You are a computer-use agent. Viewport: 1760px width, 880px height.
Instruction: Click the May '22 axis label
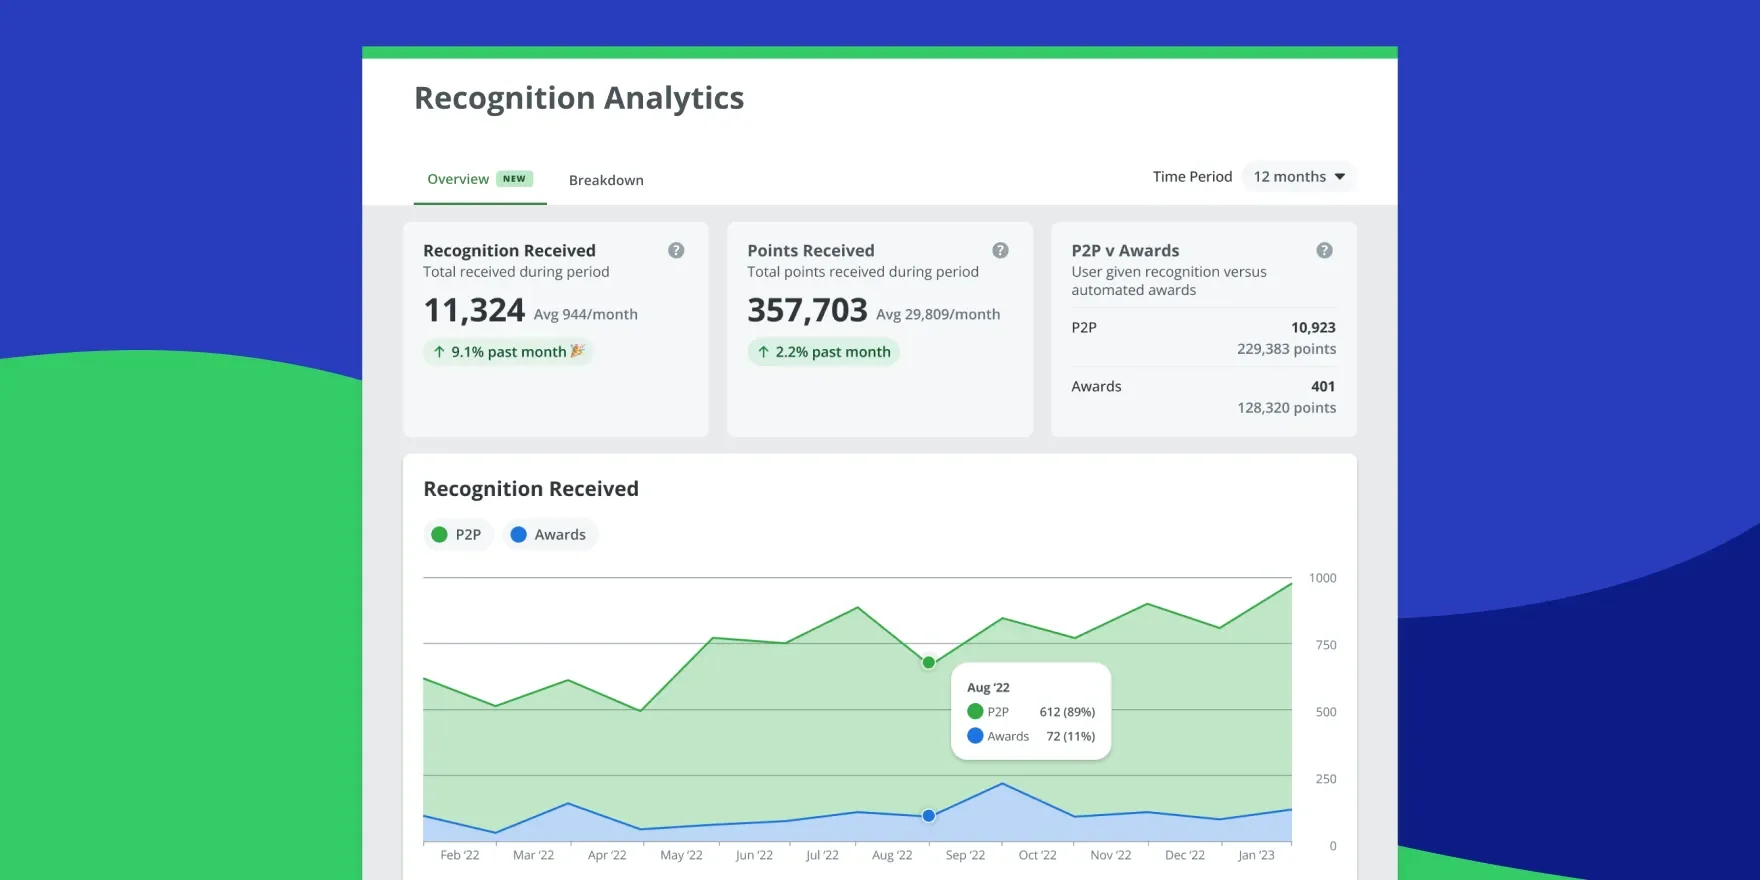point(681,855)
